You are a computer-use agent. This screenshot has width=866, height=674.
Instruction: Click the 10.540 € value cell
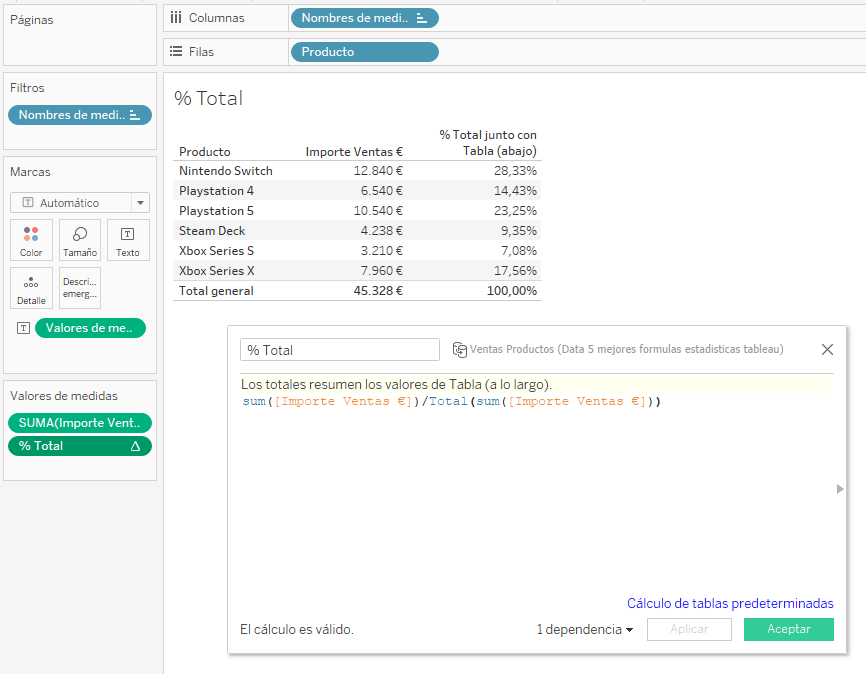(378, 211)
